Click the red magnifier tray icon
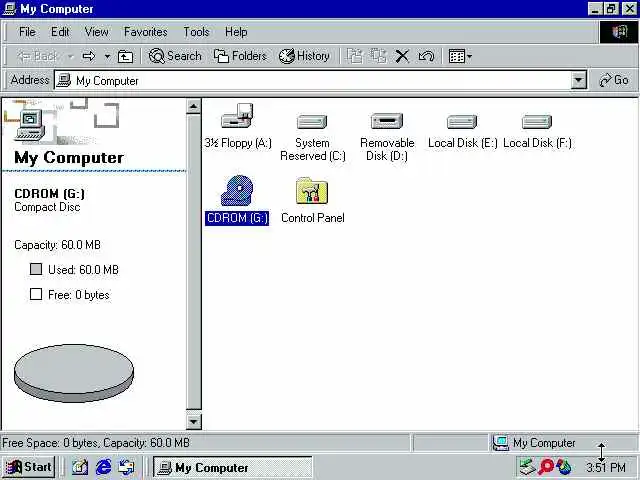Screen dimensions: 640x480 coord(546,467)
